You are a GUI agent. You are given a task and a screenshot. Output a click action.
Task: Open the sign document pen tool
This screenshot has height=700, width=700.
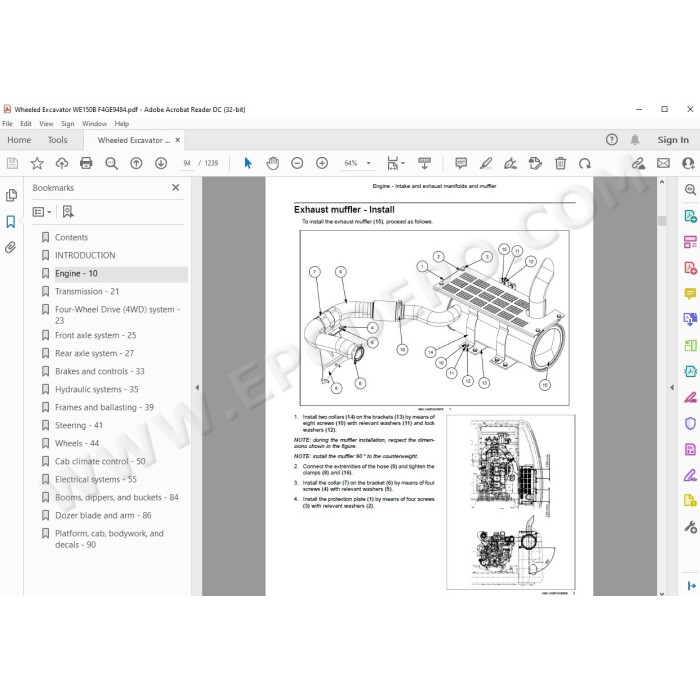[510, 163]
